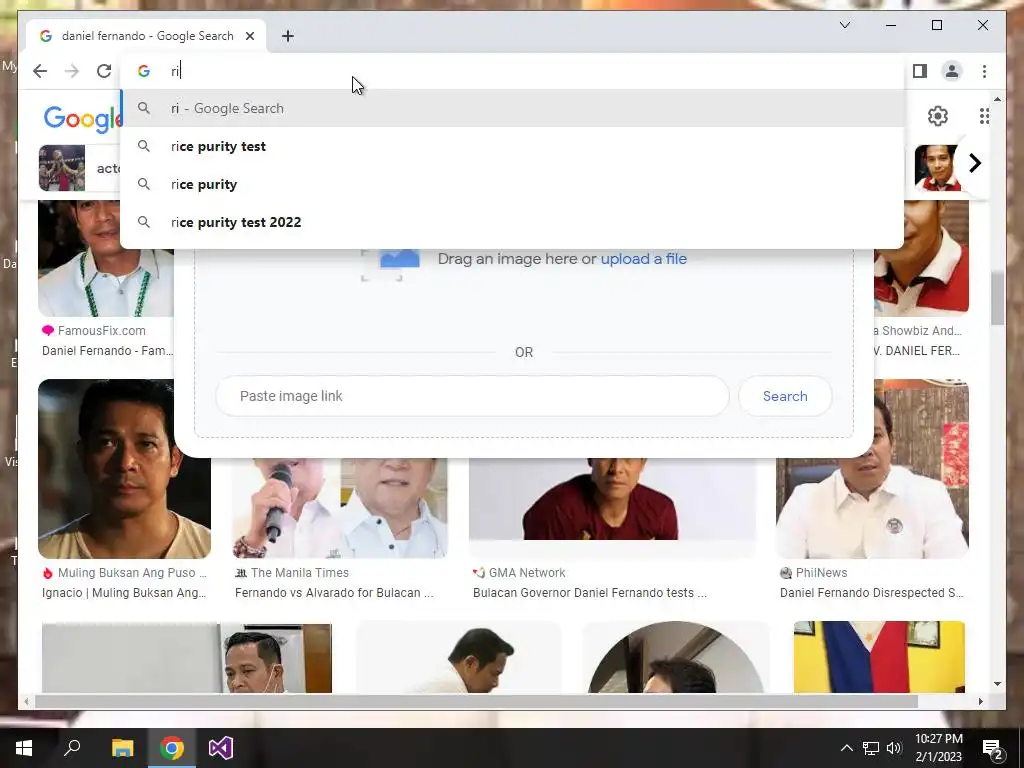This screenshot has width=1024, height=768.
Task: Click the forward navigation arrow
Action: click(72, 71)
